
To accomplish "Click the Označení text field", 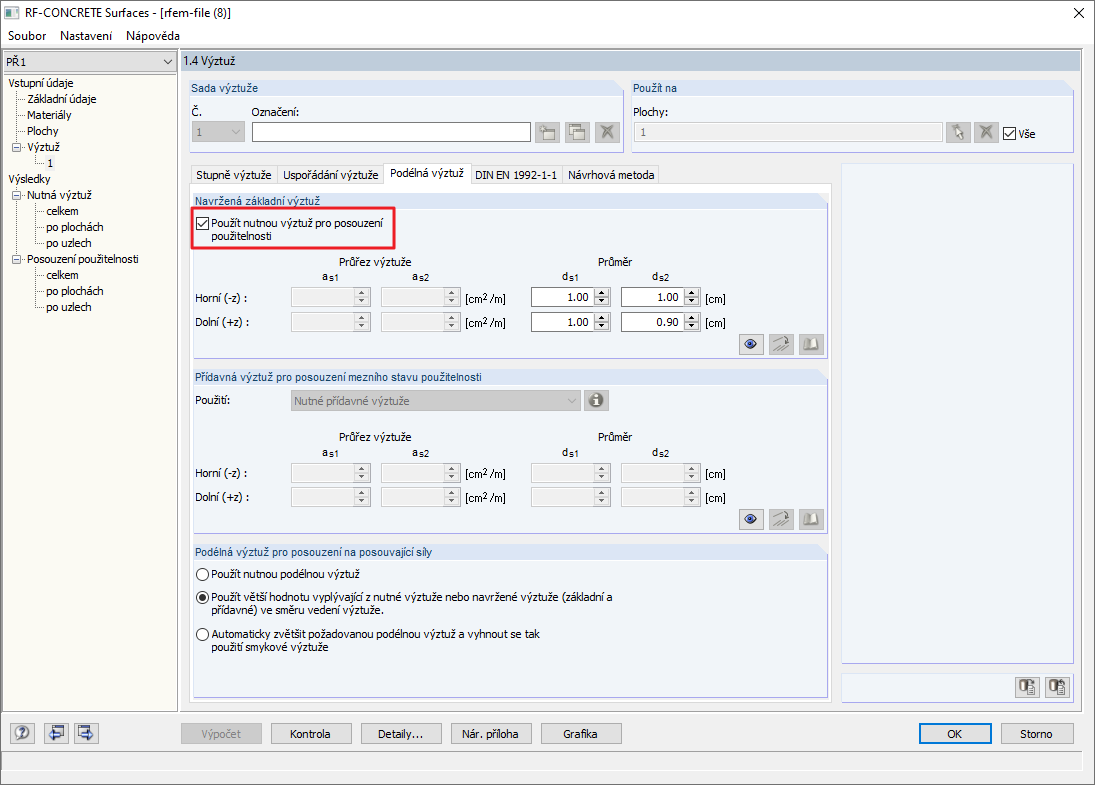I will (x=391, y=132).
